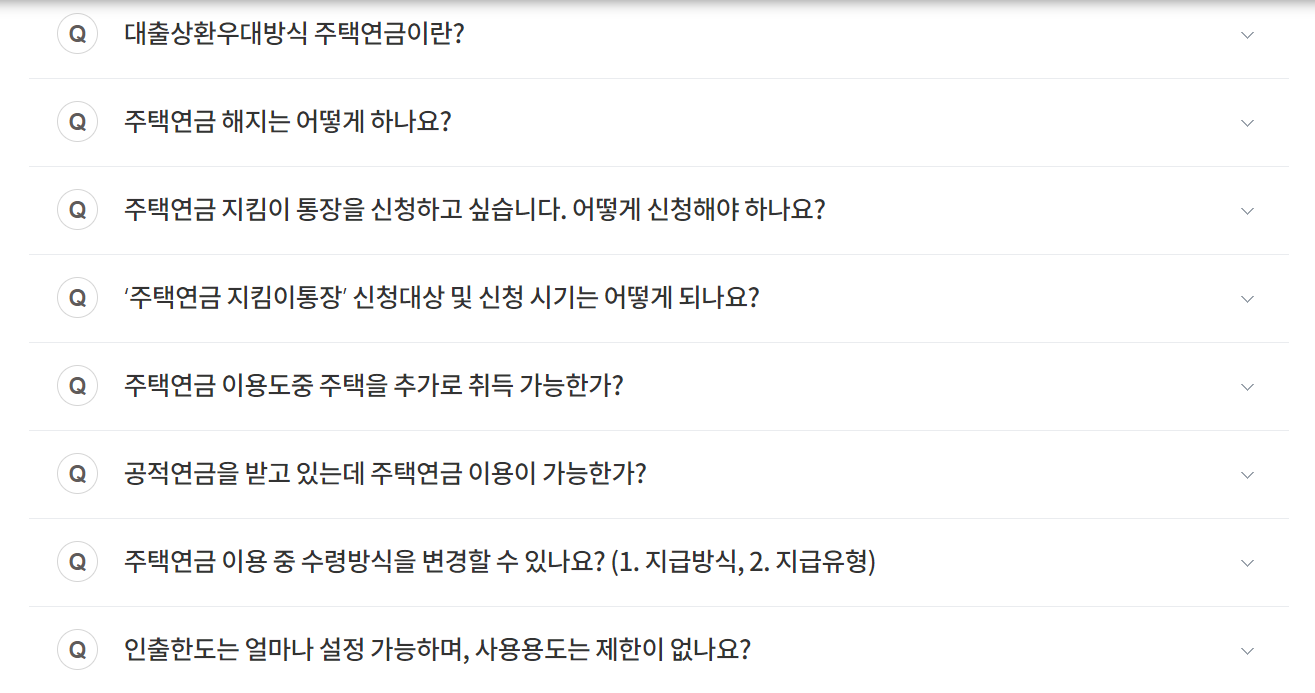Expand the 주택 추가 취득 answer chevron
The height and width of the screenshot is (693, 1315).
1246,386
